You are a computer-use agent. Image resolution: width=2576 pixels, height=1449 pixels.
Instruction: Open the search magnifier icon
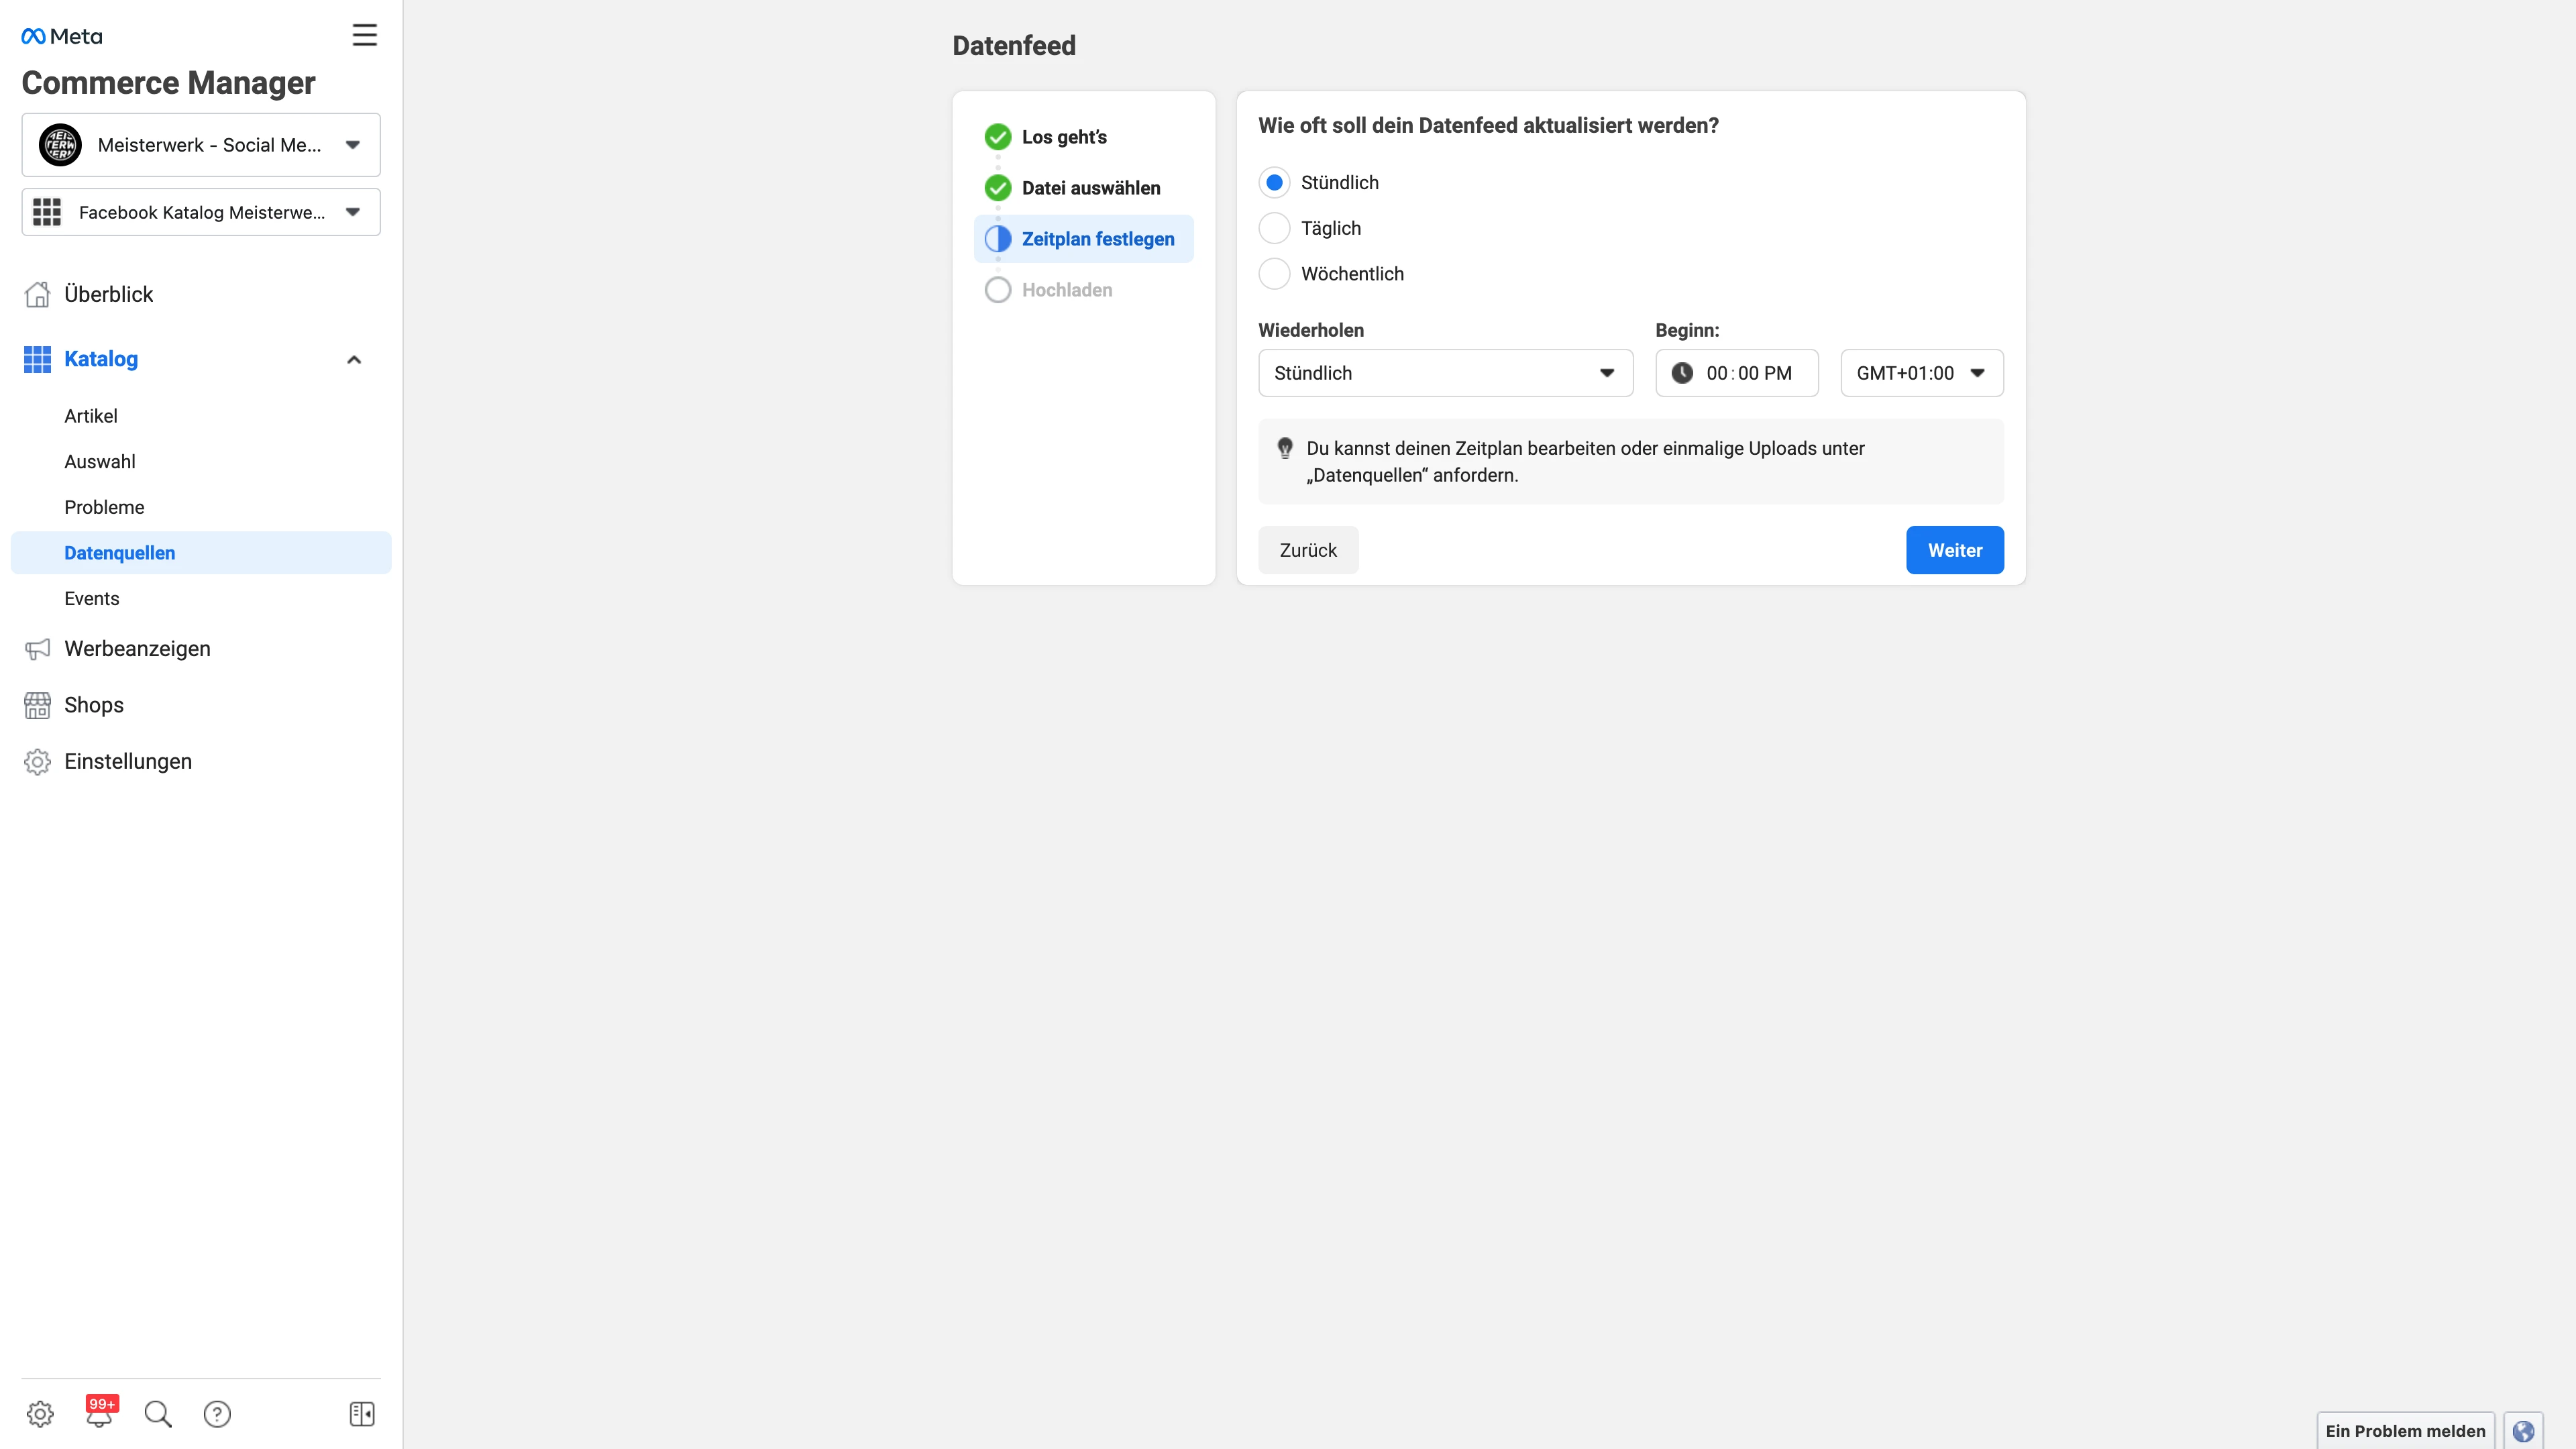(158, 1413)
